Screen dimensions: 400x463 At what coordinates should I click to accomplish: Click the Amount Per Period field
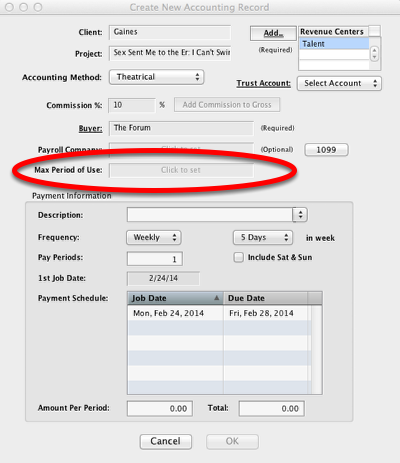(160, 408)
